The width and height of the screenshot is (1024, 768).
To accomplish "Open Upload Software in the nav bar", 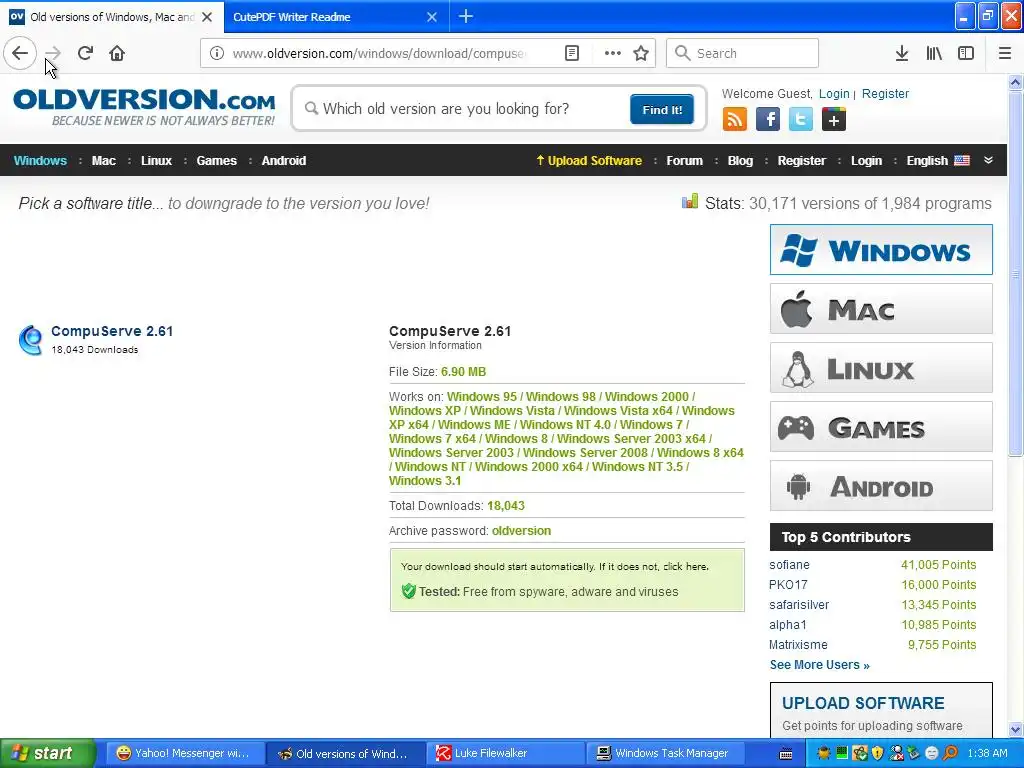I will [x=589, y=161].
